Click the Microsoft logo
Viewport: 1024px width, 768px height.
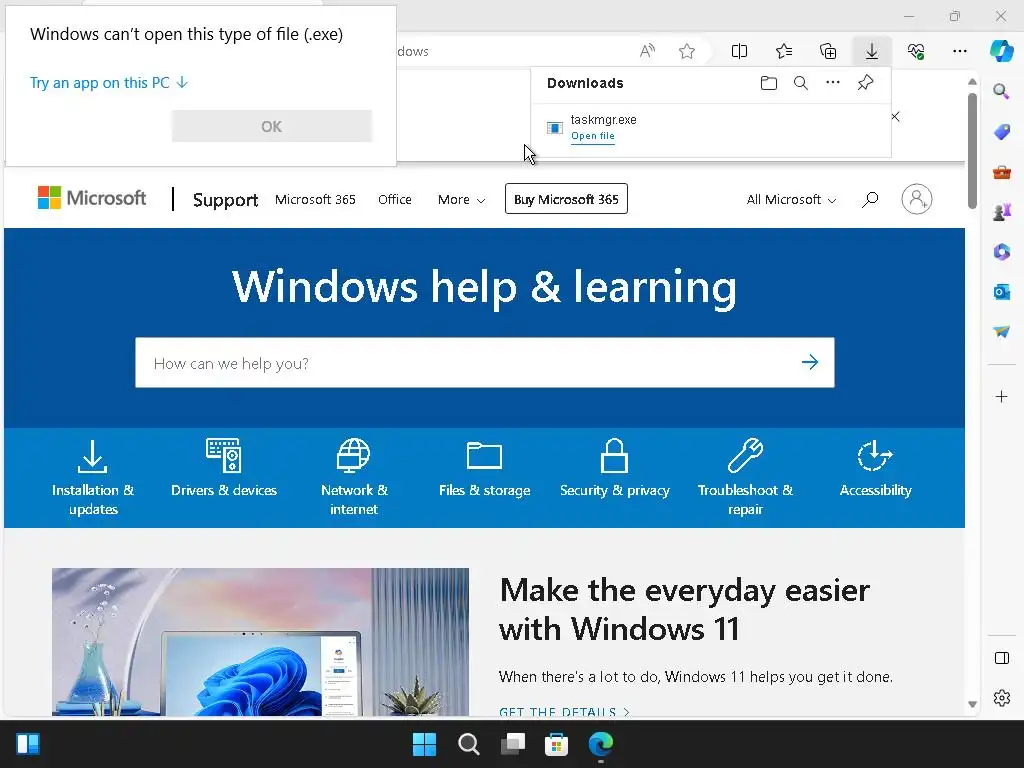click(92, 198)
